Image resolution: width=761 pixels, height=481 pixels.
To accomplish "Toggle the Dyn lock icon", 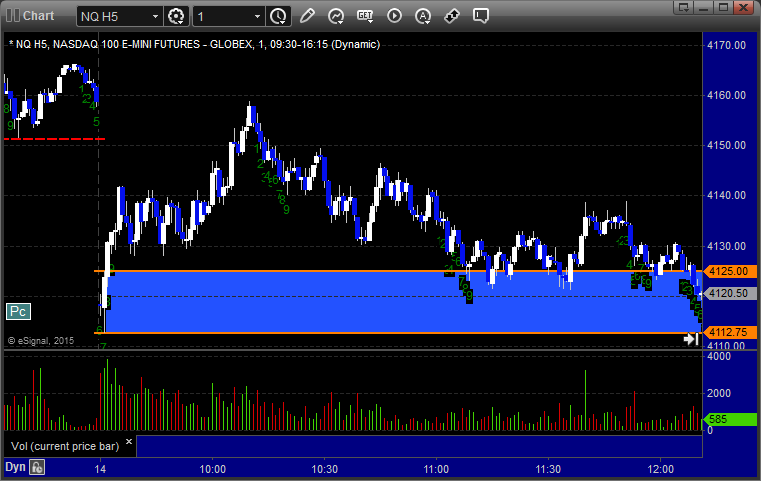I will click(x=37, y=467).
